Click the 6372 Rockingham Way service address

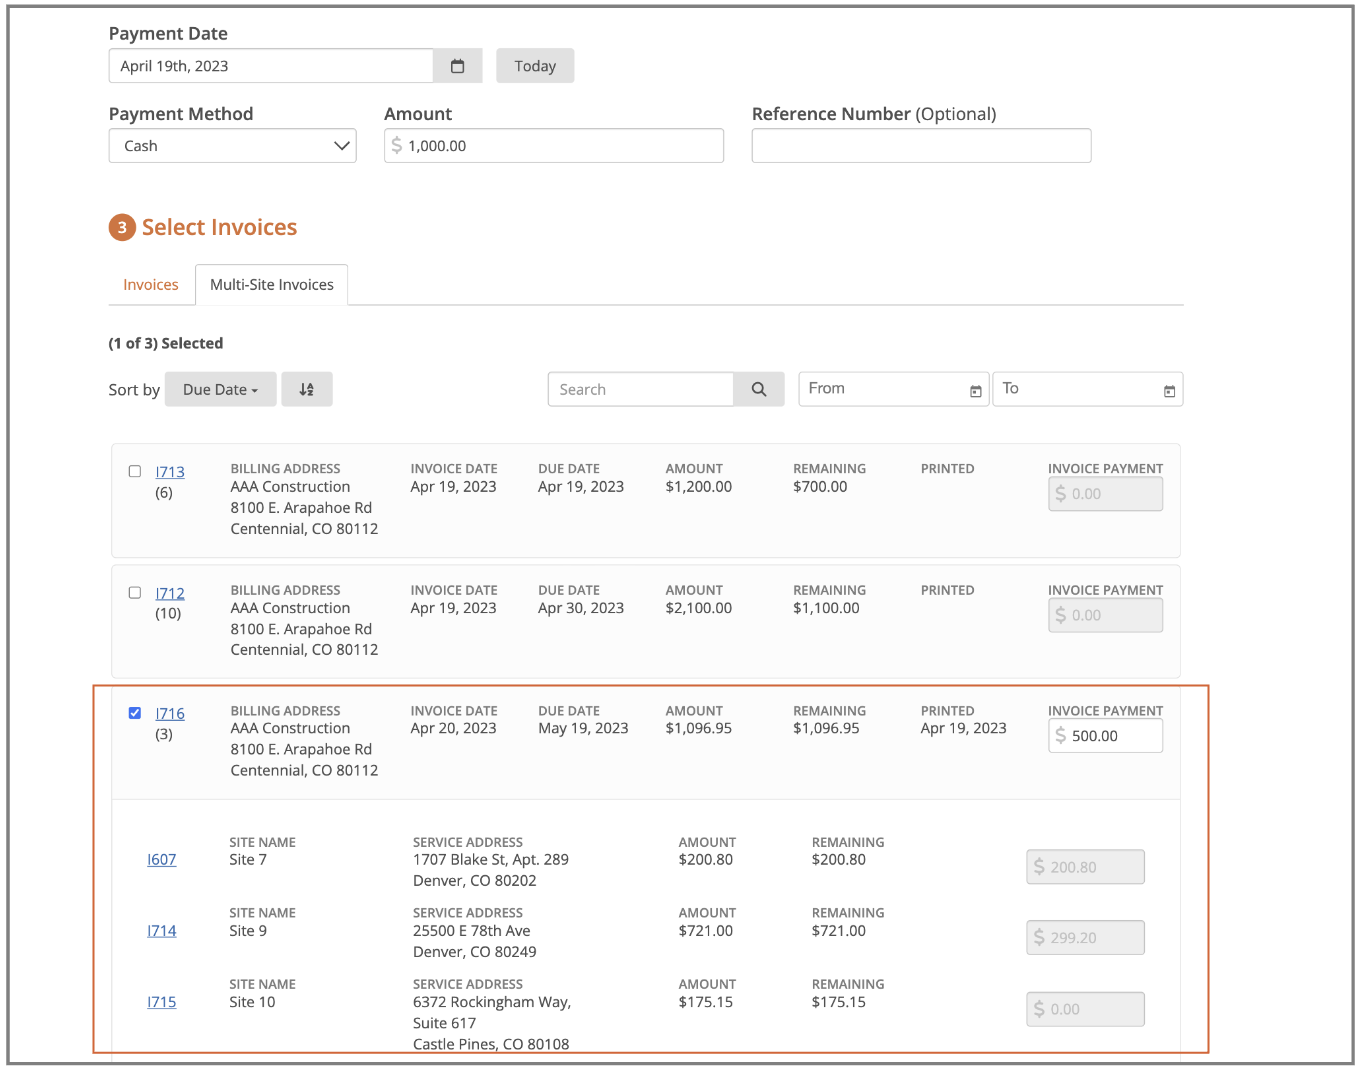pyautogui.click(x=492, y=1022)
